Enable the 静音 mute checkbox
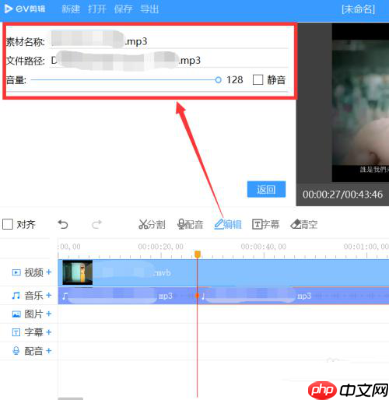The width and height of the screenshot is (389, 400). [258, 80]
